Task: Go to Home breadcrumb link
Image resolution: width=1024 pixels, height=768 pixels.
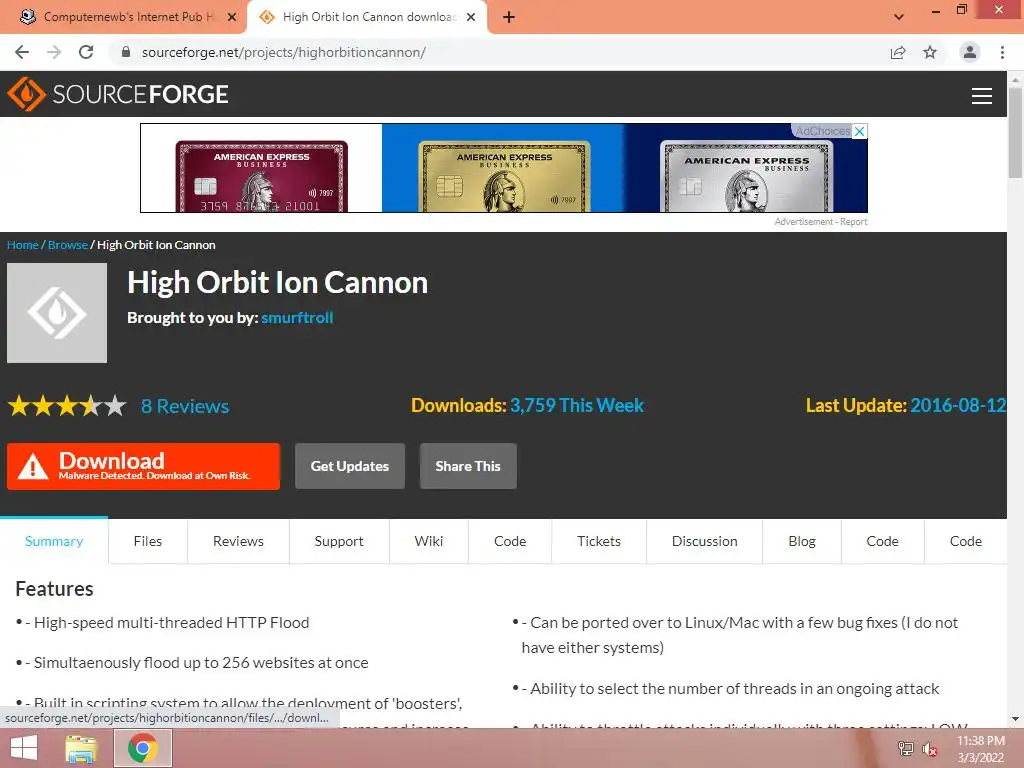Action: coord(23,245)
